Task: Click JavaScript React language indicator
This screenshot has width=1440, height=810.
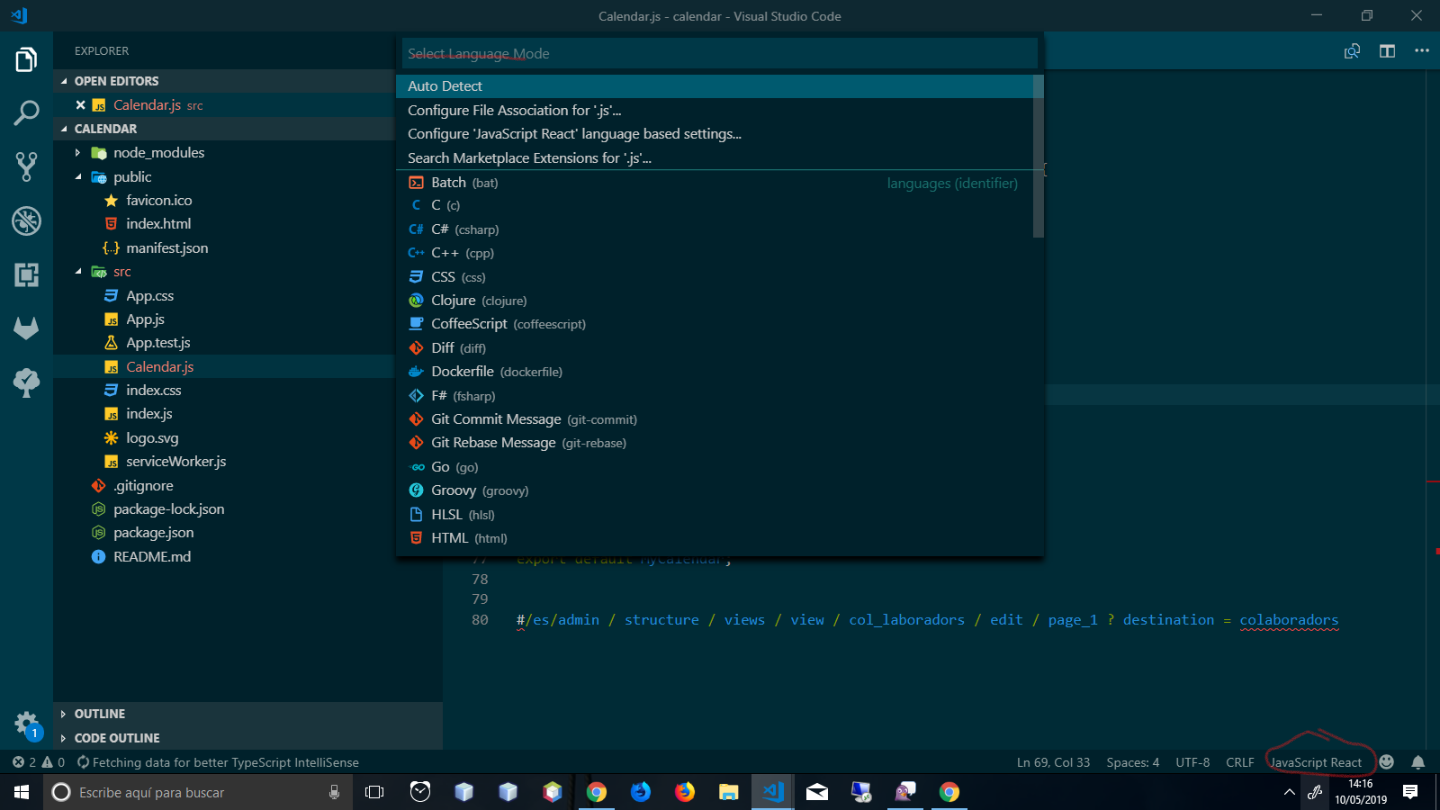Action: tap(1315, 762)
